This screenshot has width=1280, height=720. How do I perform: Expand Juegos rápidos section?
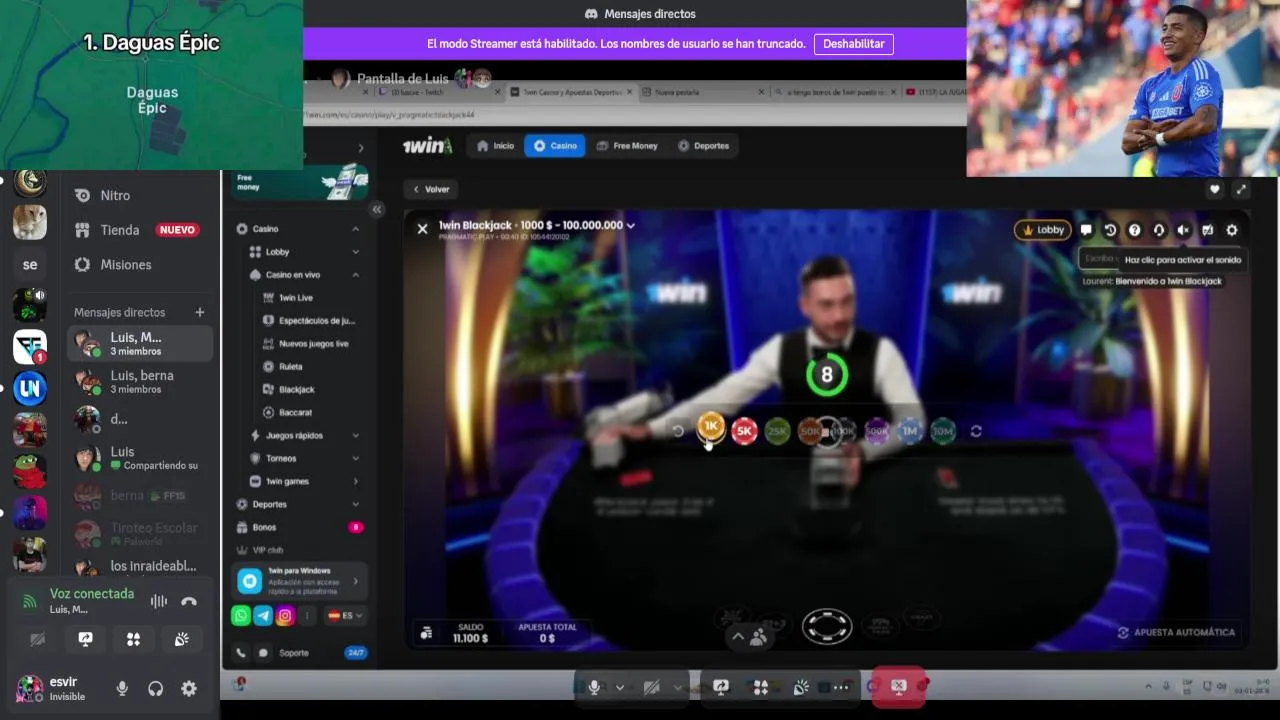[x=355, y=436]
